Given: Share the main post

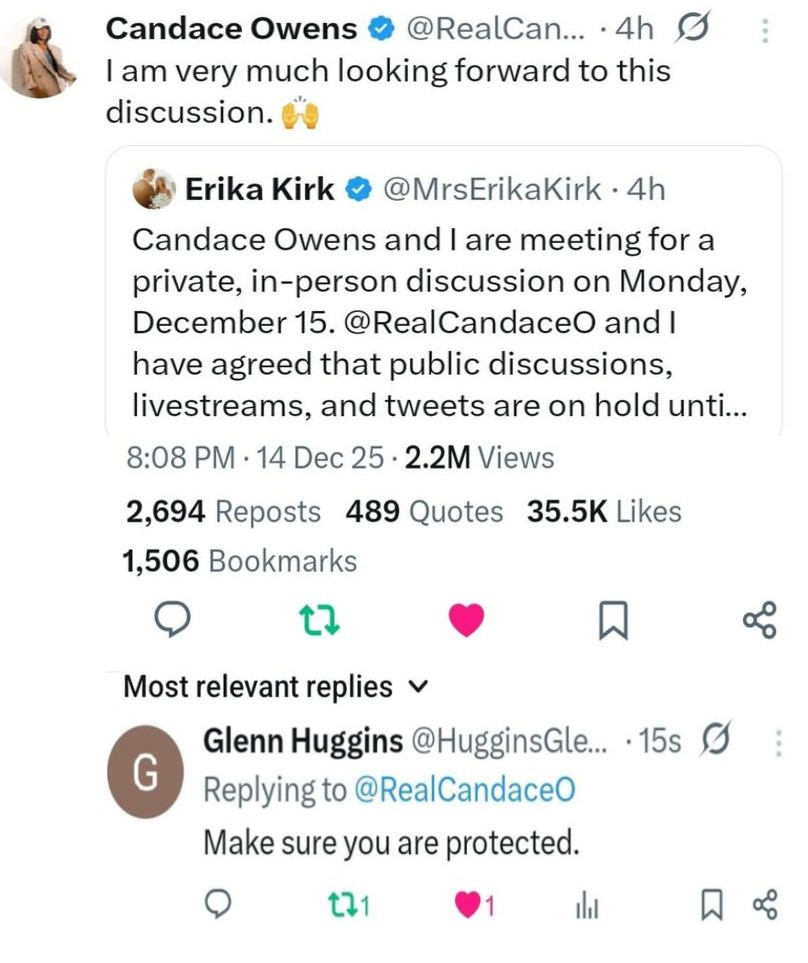Looking at the screenshot, I should (x=760, y=621).
